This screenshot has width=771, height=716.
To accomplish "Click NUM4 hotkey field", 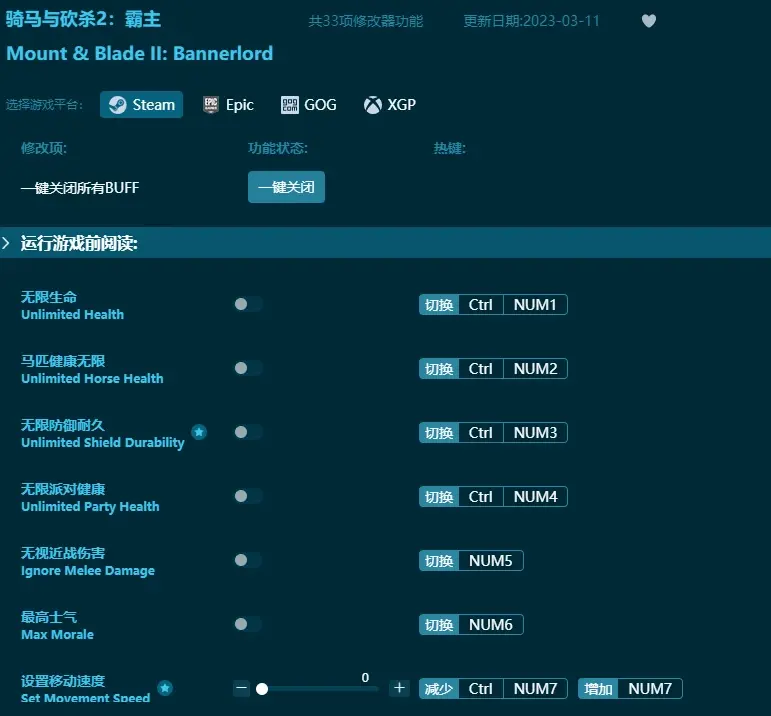I will 535,497.
